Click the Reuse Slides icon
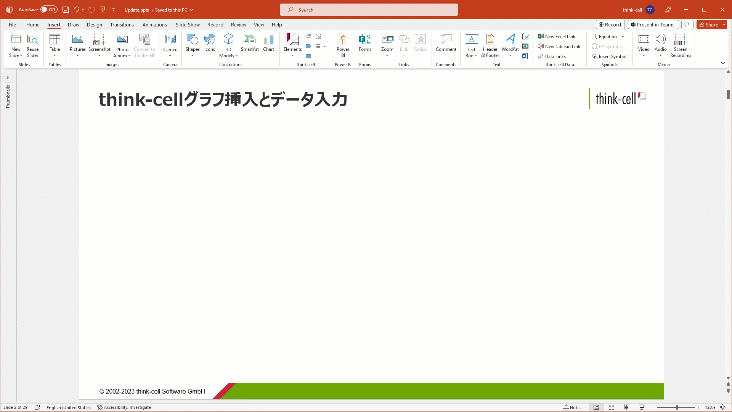 tap(33, 39)
